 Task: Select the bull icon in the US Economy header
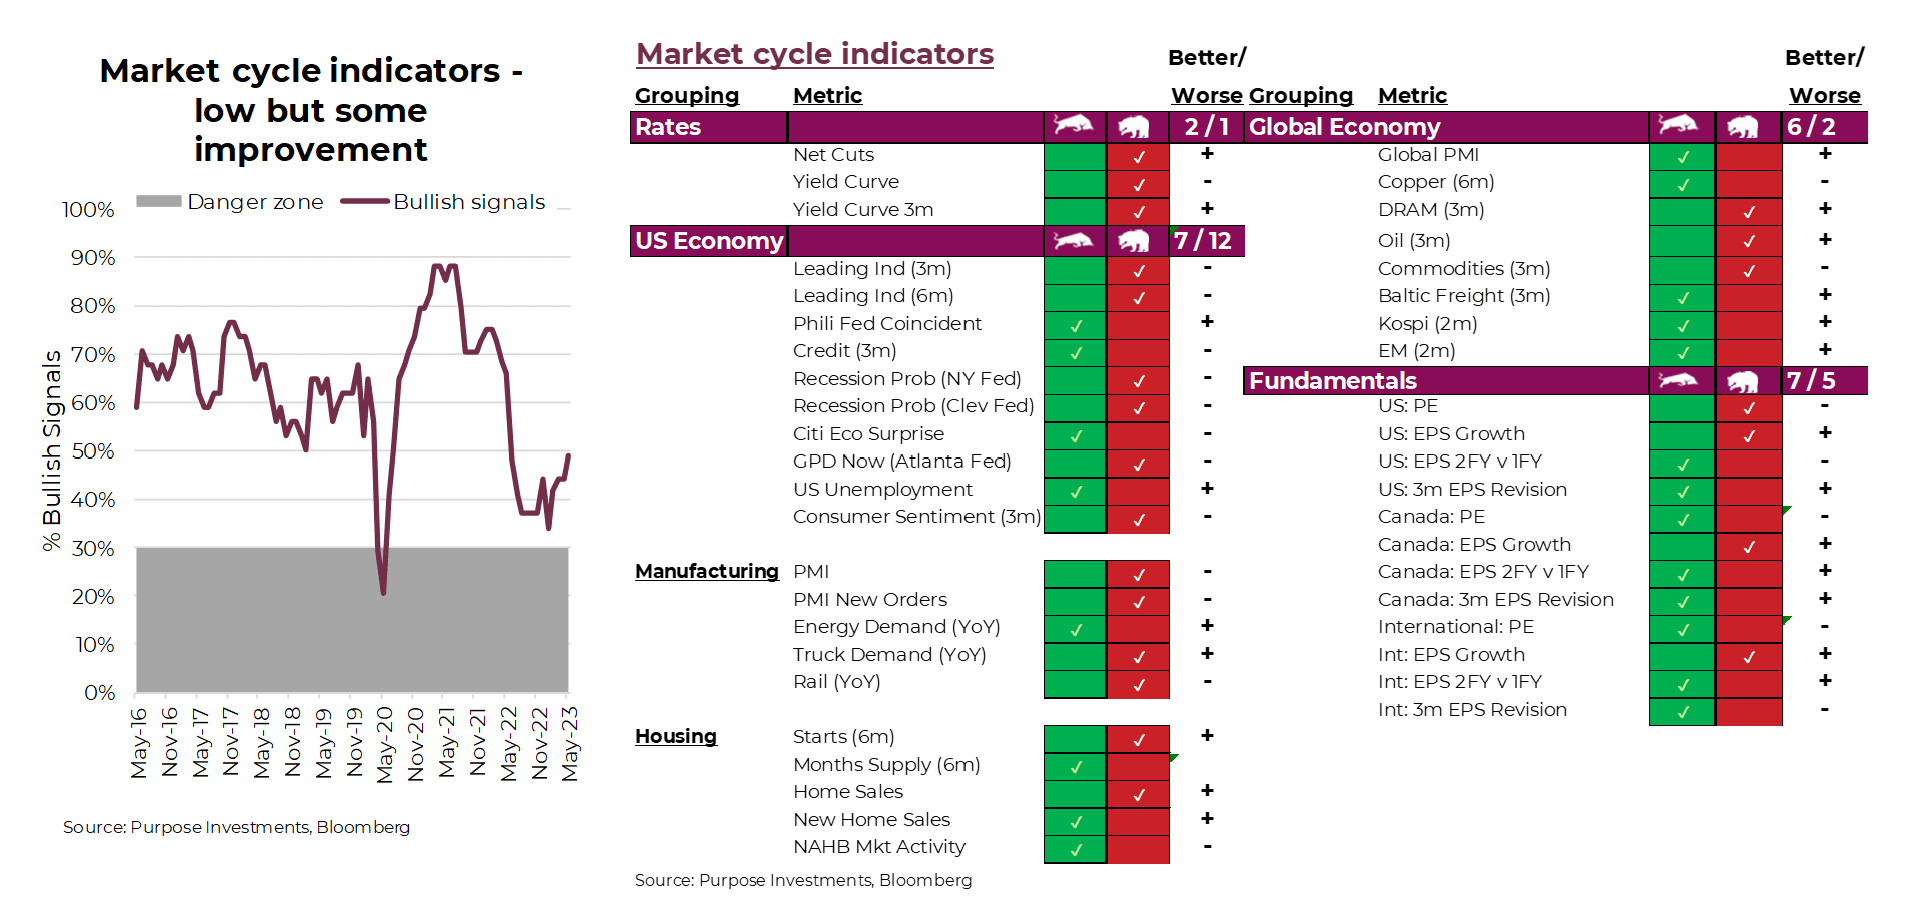click(x=1074, y=240)
